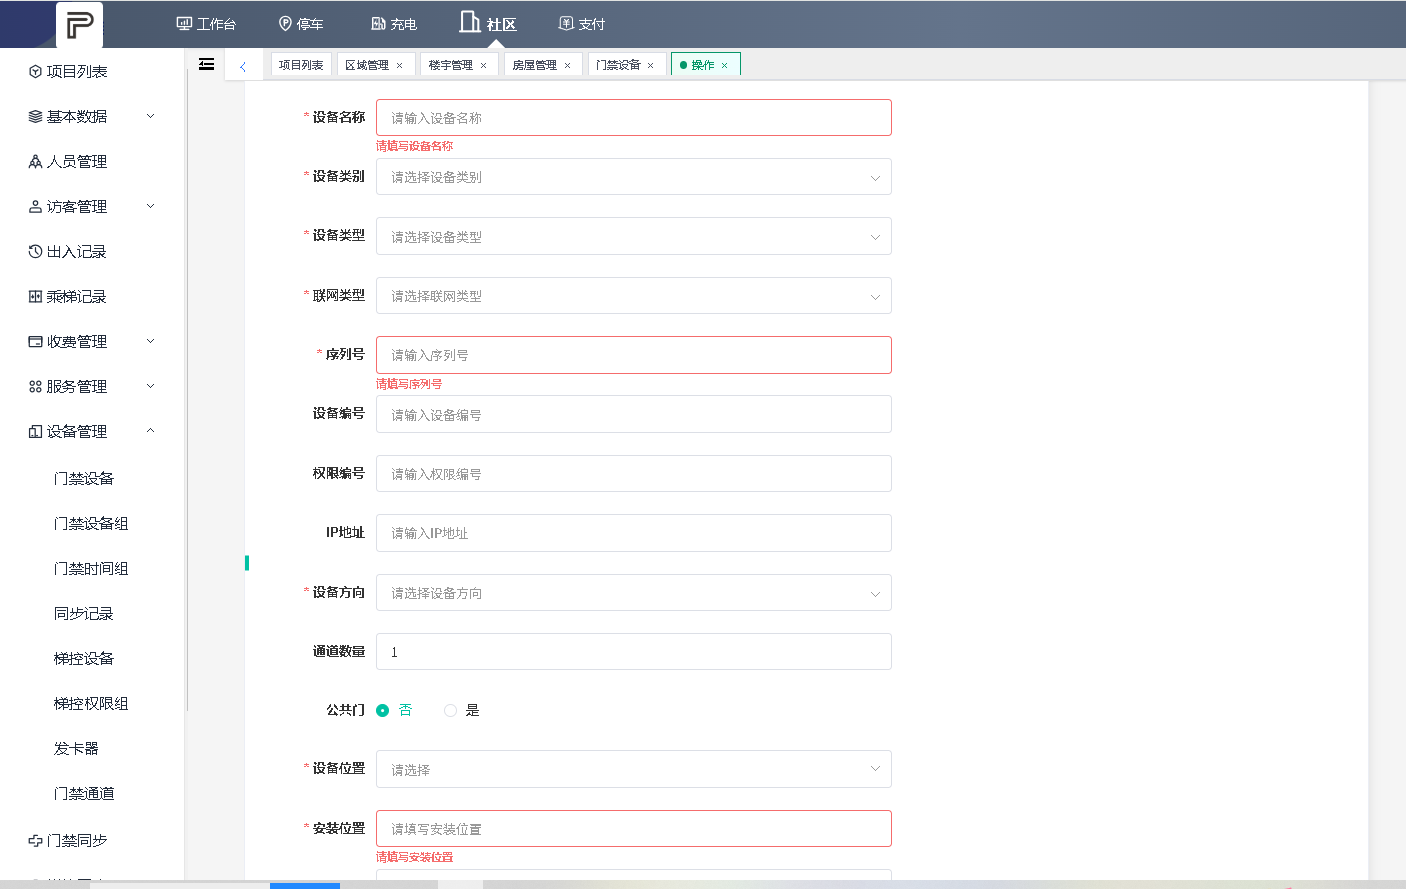Viewport: 1406px width, 889px height.
Task: Open the 停车 parking menu
Action: [301, 24]
